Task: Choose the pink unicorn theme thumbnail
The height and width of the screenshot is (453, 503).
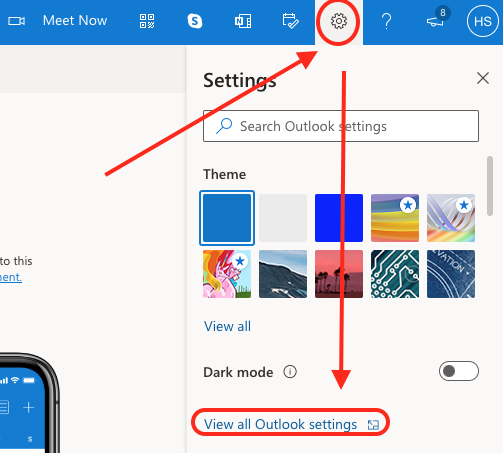Action: pos(227,274)
